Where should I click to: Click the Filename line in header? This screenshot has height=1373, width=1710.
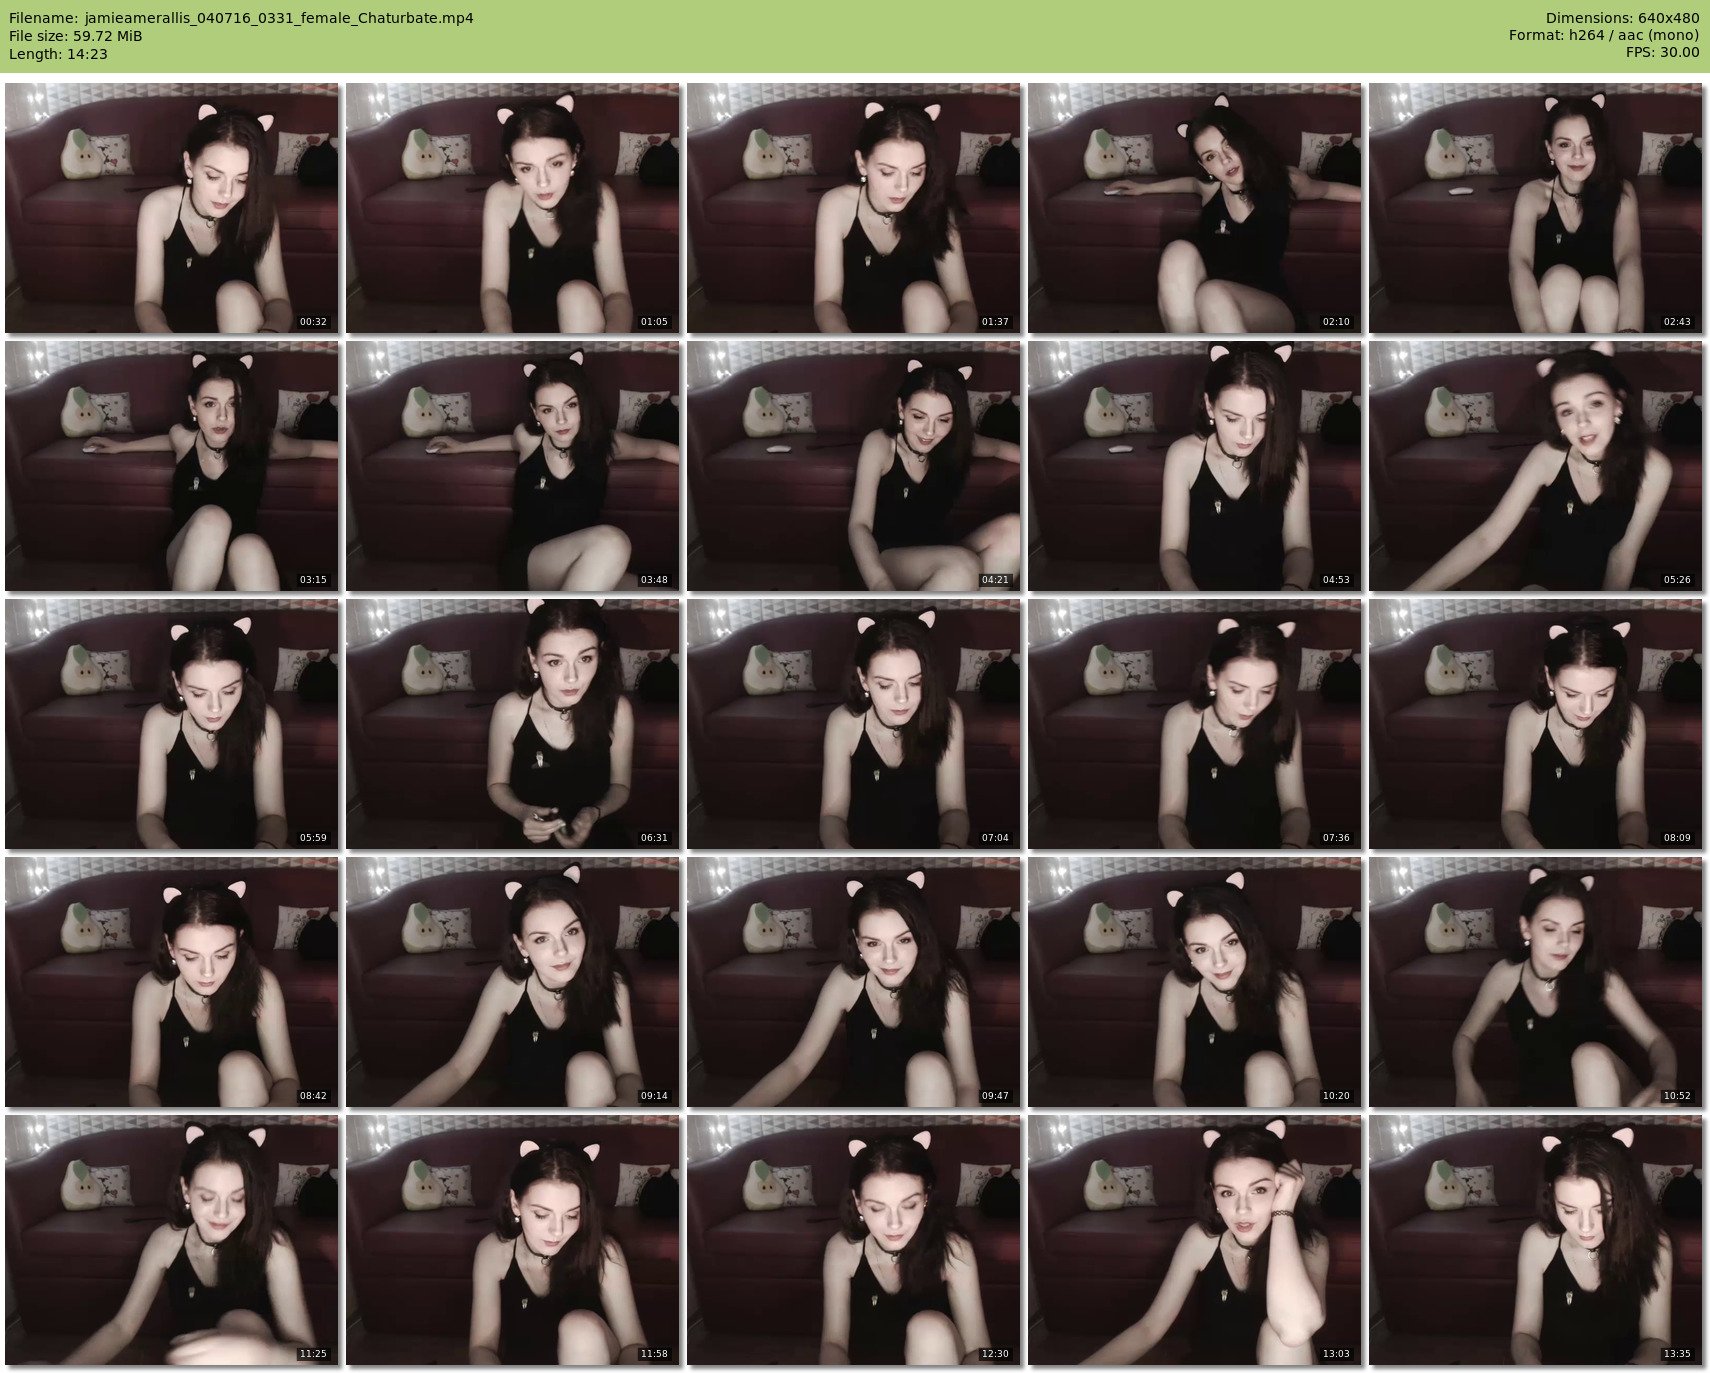click(x=241, y=18)
